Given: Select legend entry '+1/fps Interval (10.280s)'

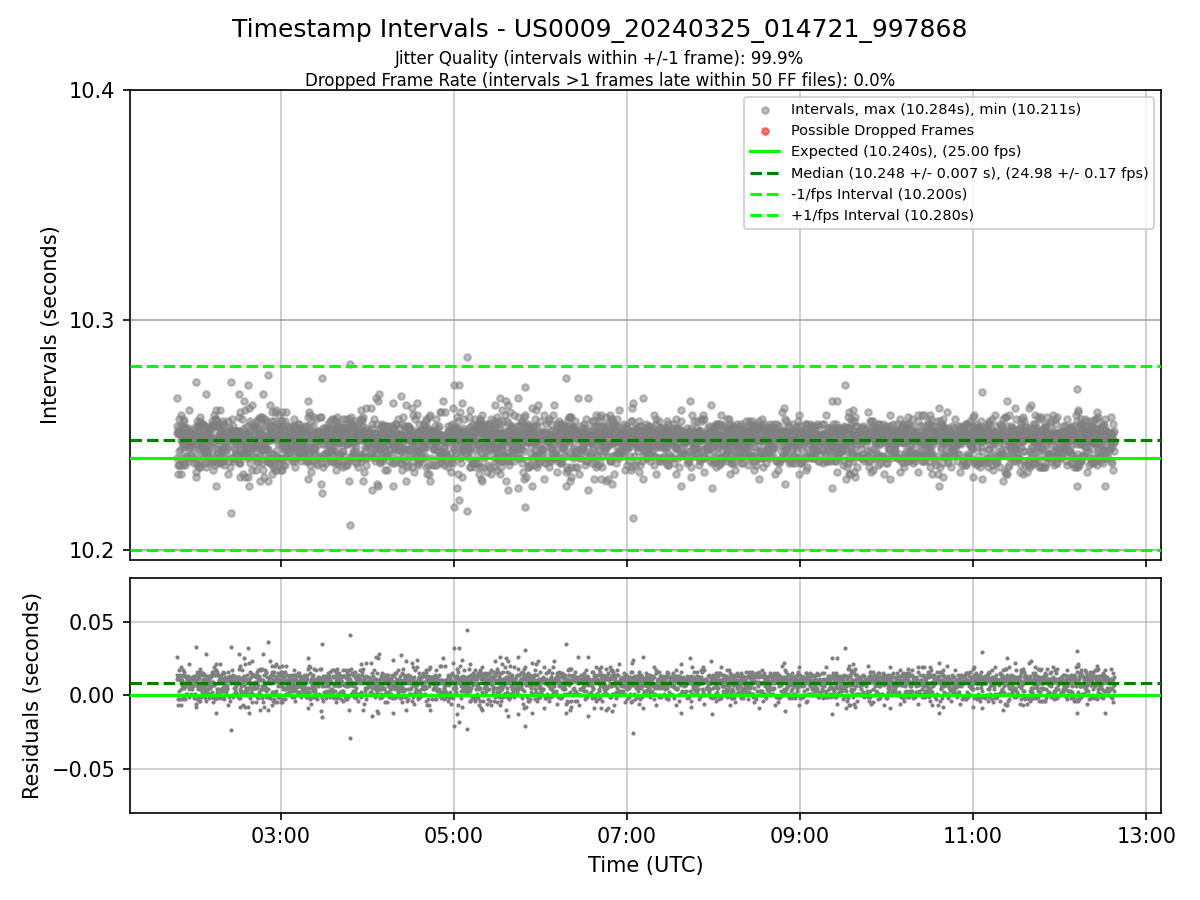Looking at the screenshot, I should pyautogui.click(x=882, y=215).
